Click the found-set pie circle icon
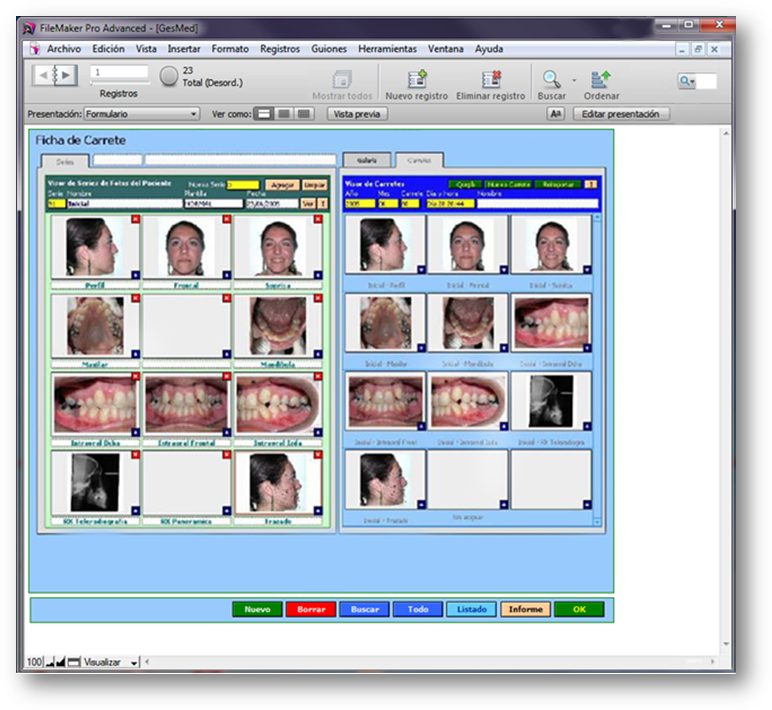772x710 pixels. (x=169, y=76)
